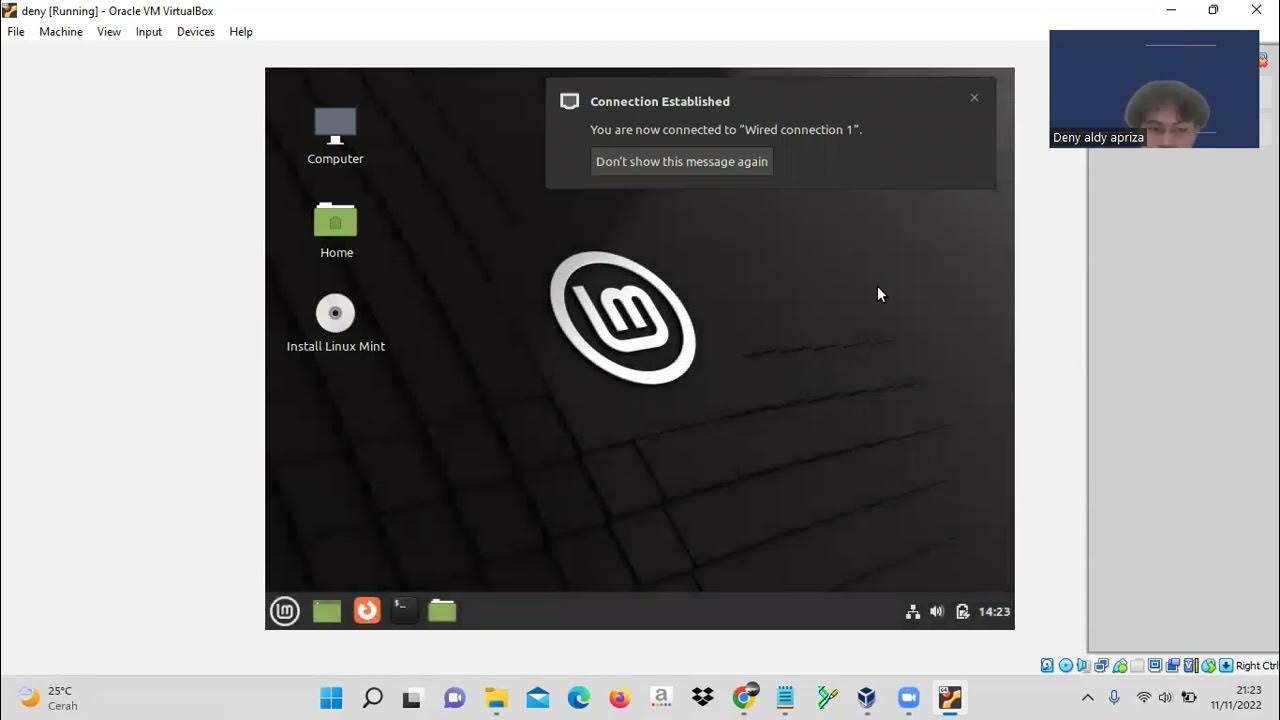Click the Mint panel volume speaker icon
1280x720 pixels.
(x=937, y=612)
